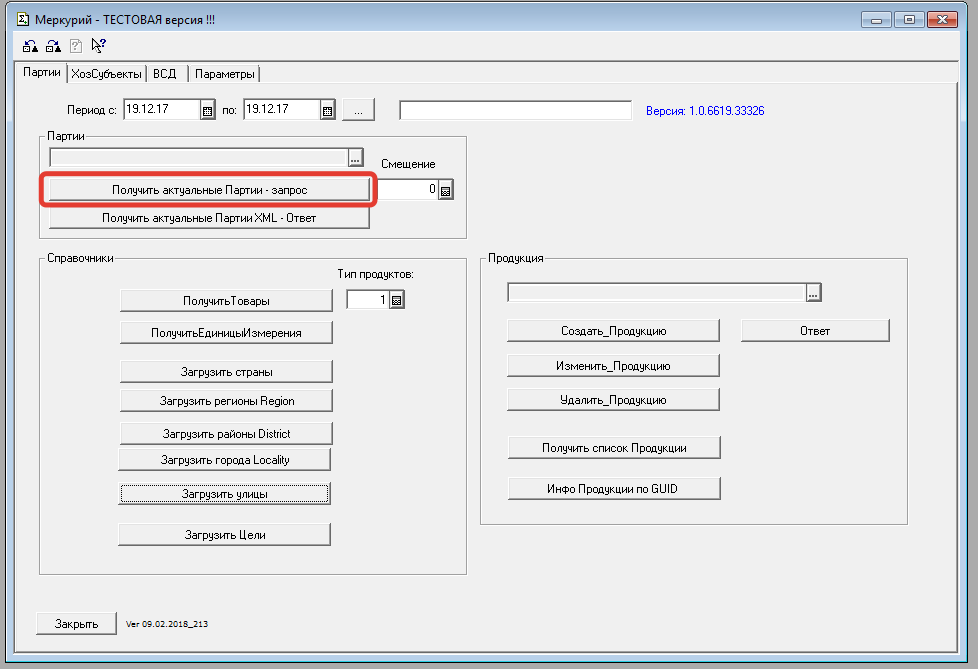Click Загрузить города Locality button
978x669 pixels.
(x=225, y=460)
